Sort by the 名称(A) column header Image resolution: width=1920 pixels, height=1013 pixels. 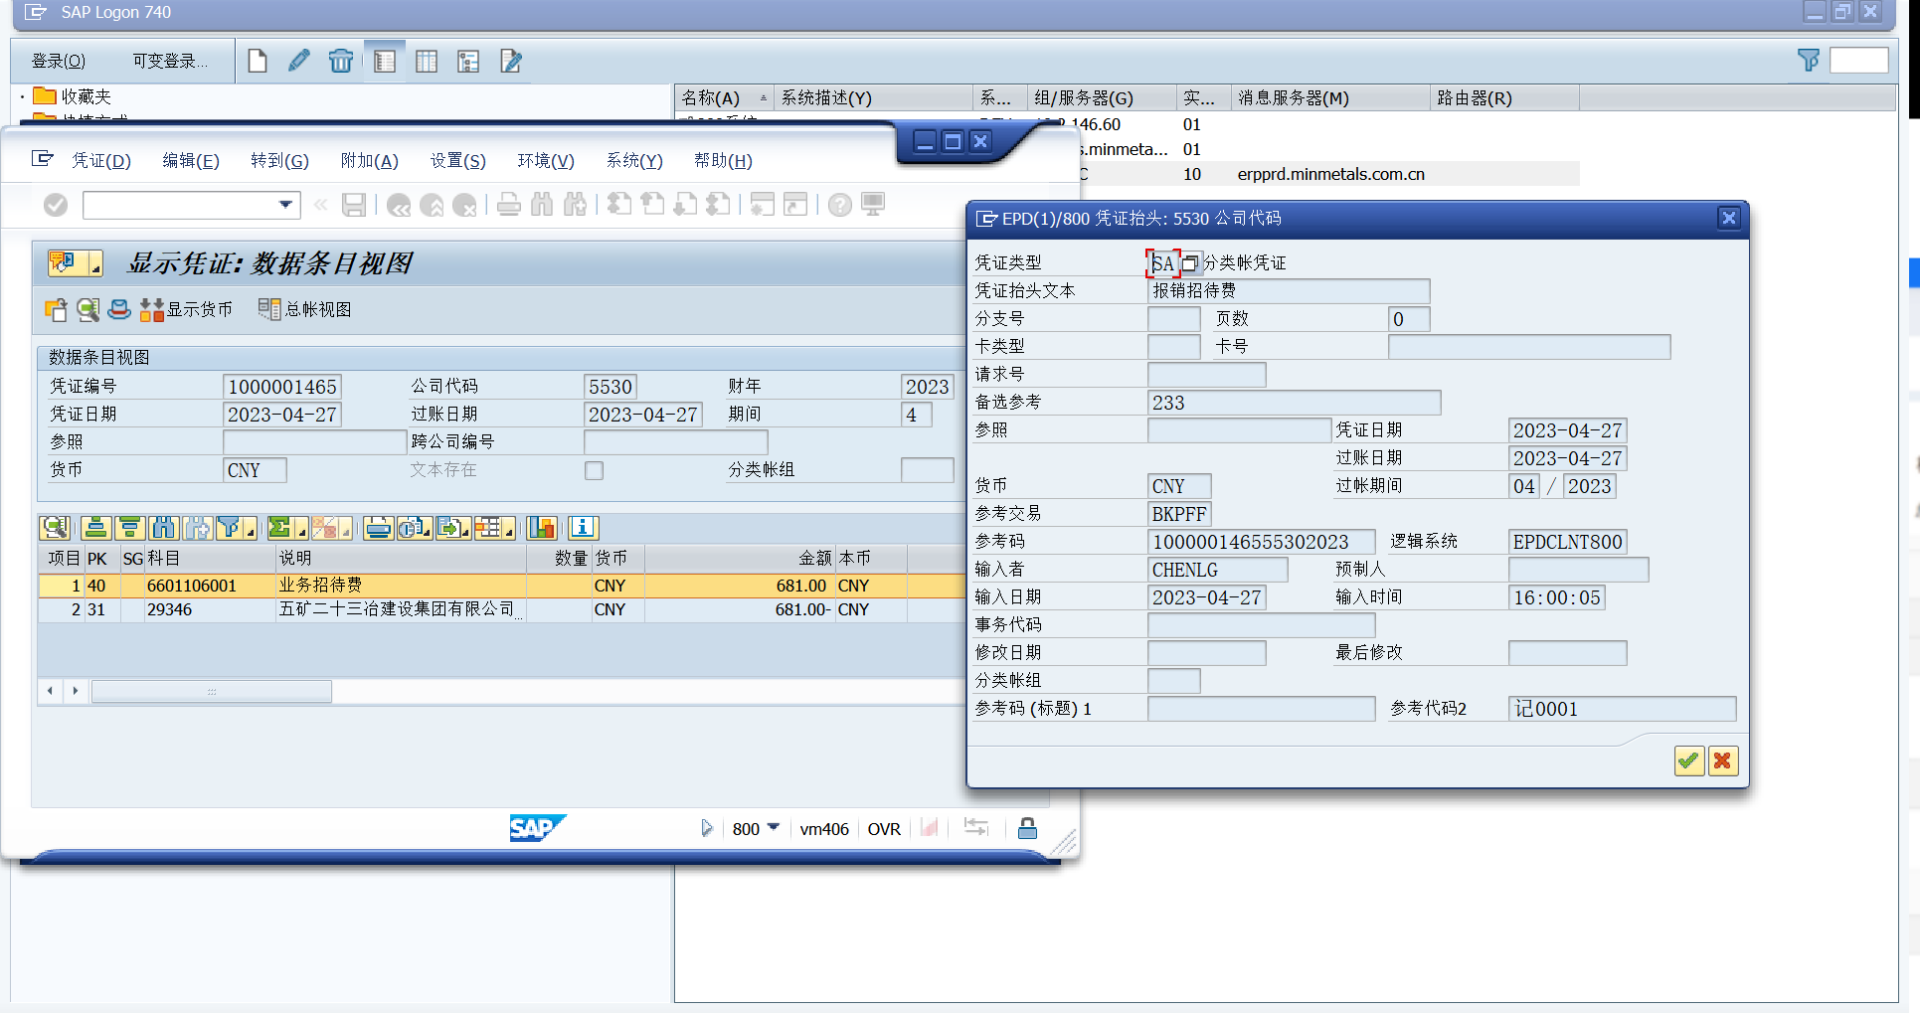point(724,98)
